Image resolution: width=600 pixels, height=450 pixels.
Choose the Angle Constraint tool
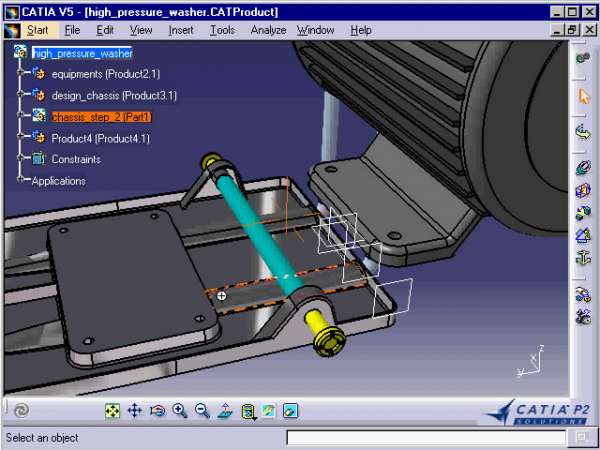pos(583,235)
